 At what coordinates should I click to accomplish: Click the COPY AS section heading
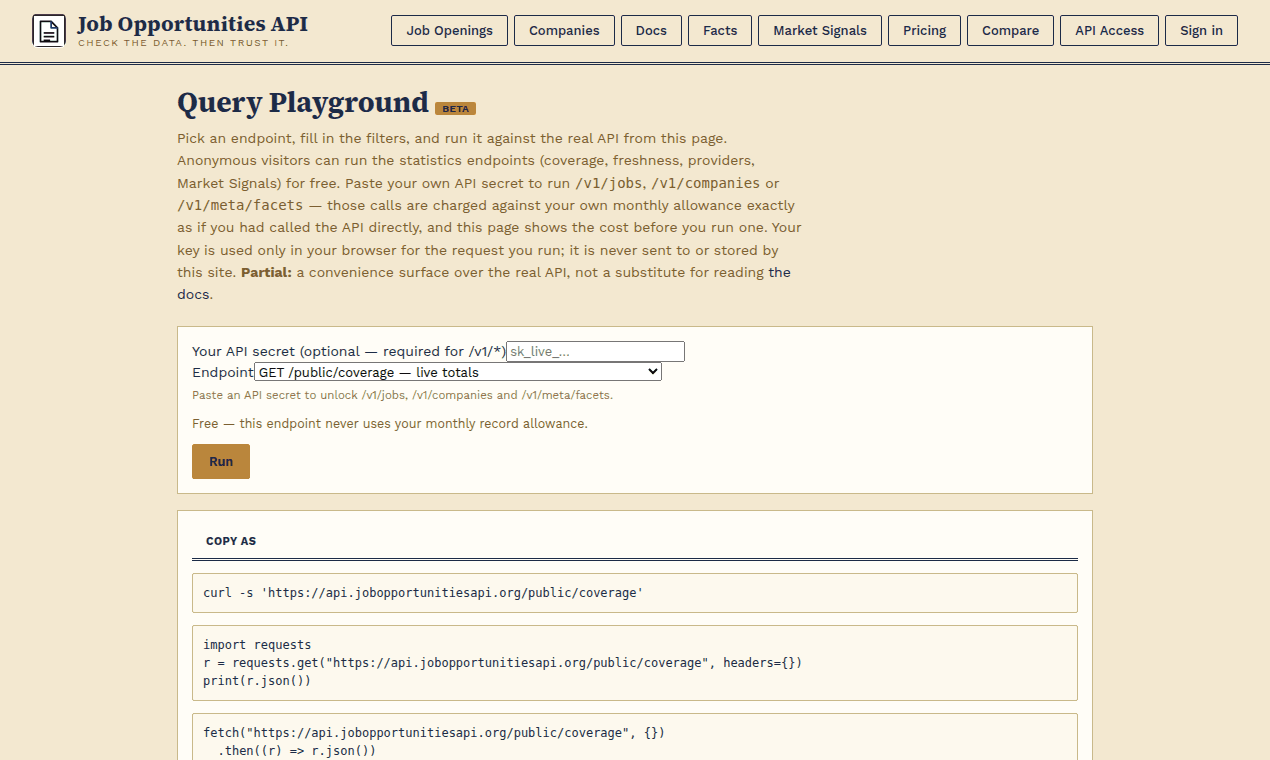pos(231,541)
